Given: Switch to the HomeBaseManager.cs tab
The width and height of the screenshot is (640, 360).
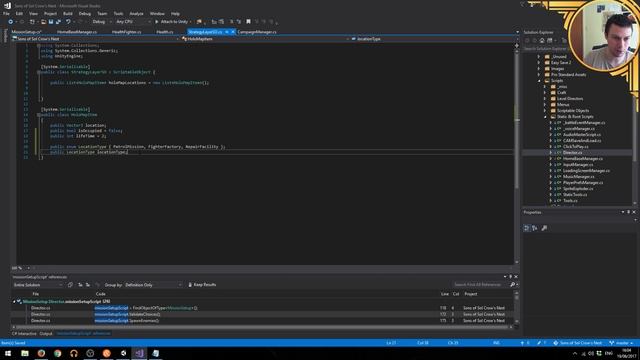Looking at the screenshot, I should point(77,32).
